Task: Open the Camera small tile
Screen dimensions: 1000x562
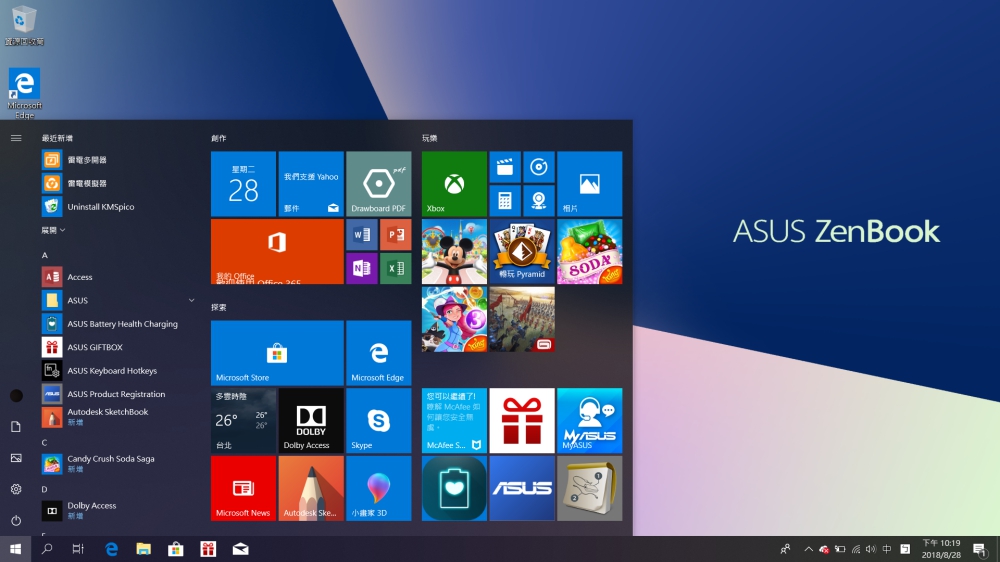Action: (x=539, y=201)
